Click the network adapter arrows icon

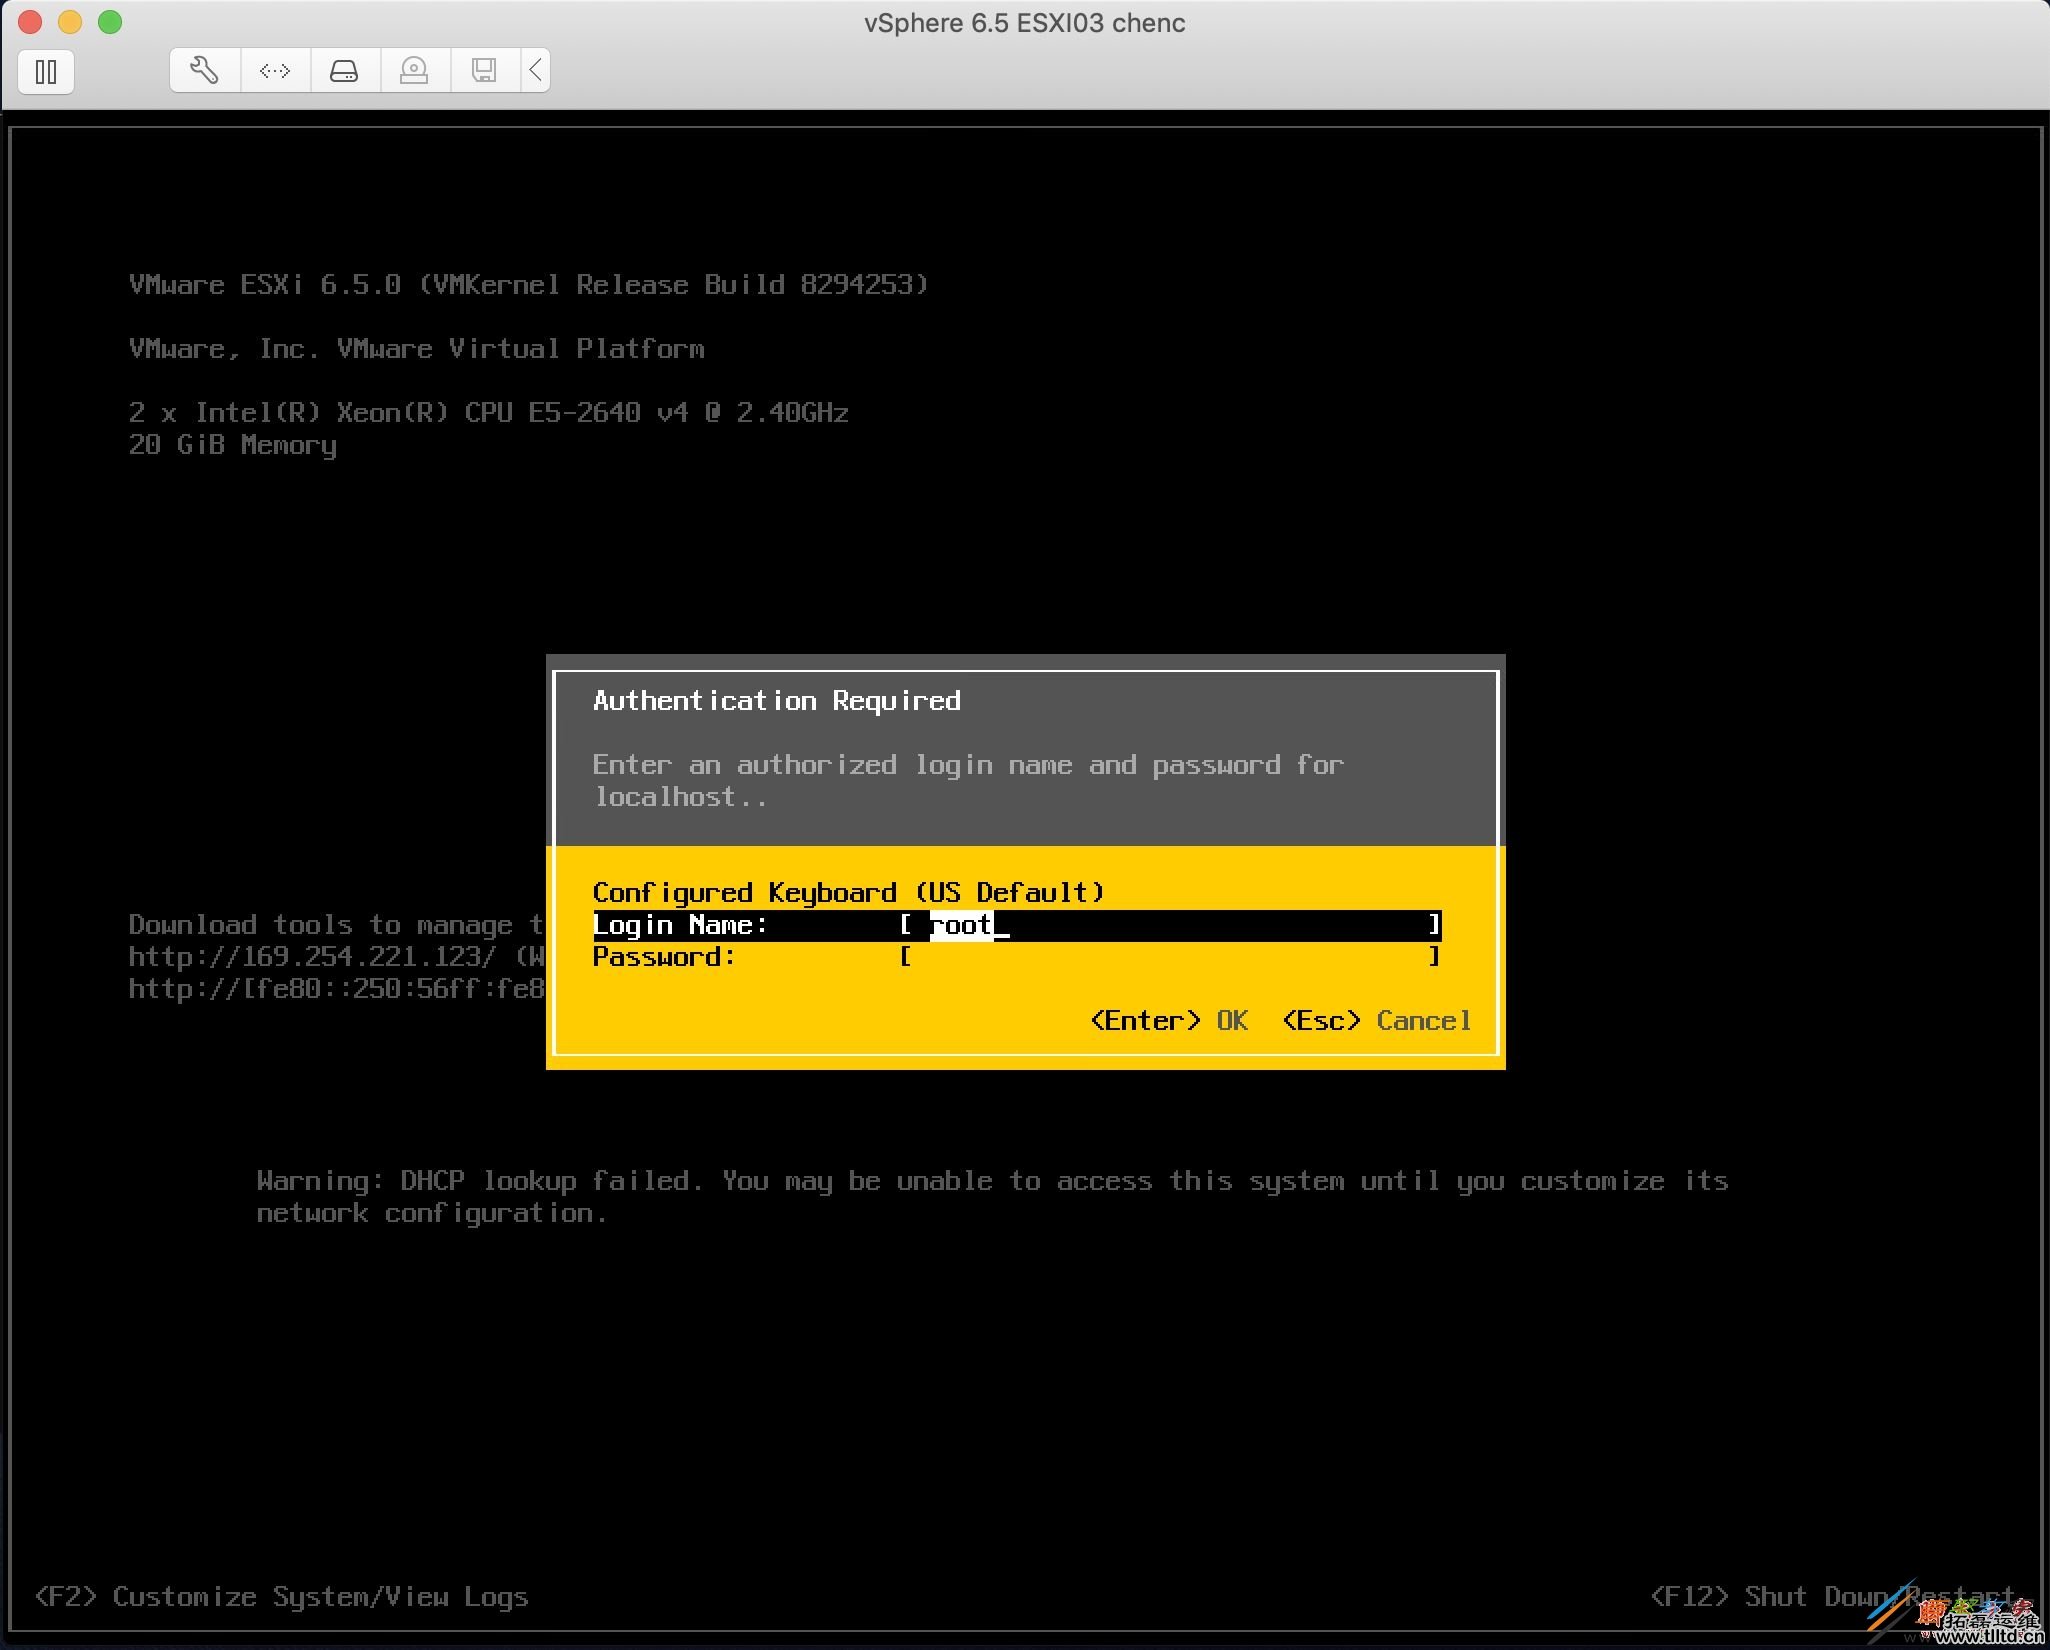tap(275, 70)
